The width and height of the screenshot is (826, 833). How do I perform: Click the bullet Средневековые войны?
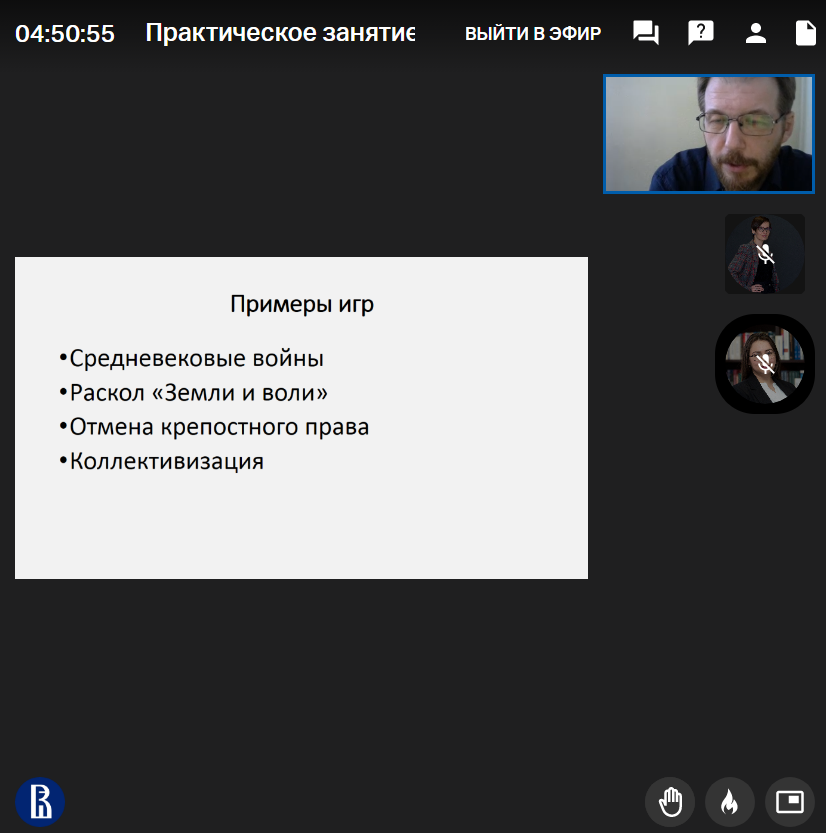coord(196,358)
